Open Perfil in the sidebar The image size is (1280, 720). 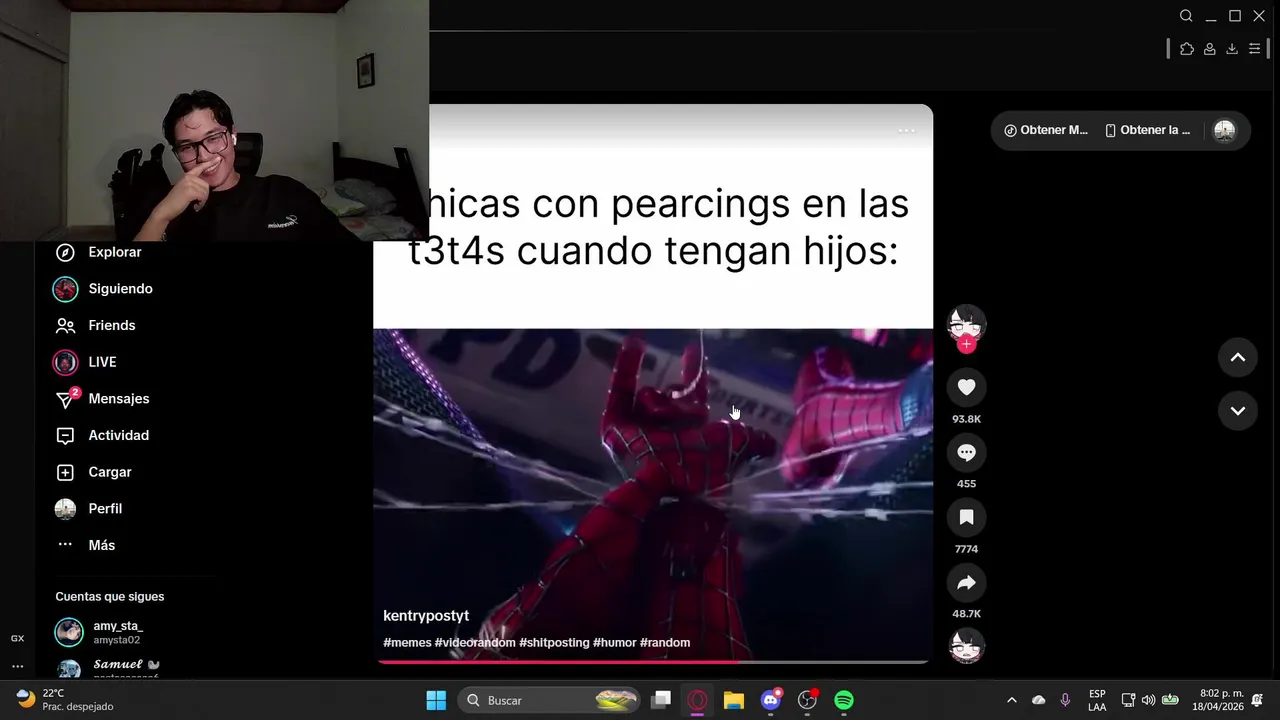tap(88, 508)
